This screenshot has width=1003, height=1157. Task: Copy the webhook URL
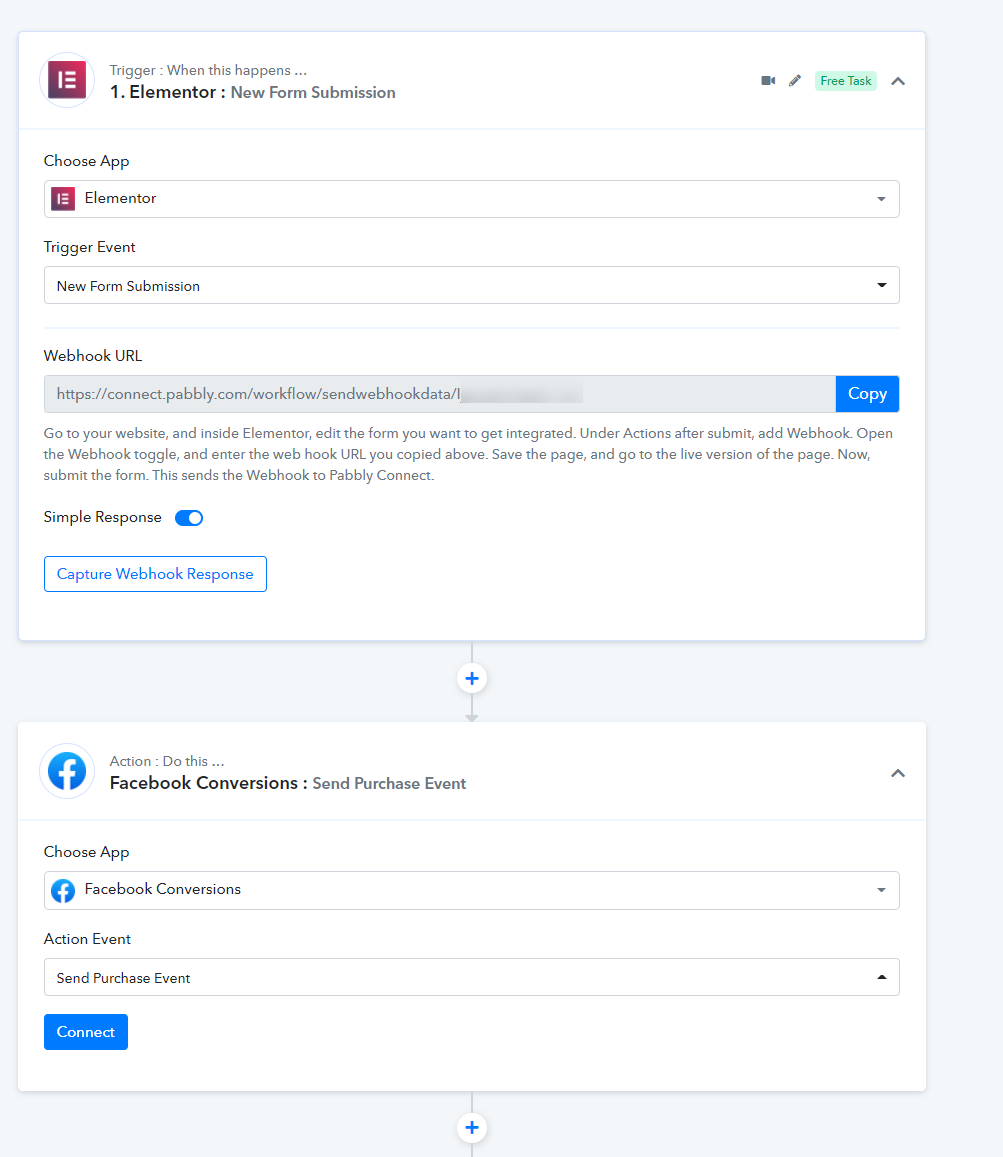click(x=867, y=394)
